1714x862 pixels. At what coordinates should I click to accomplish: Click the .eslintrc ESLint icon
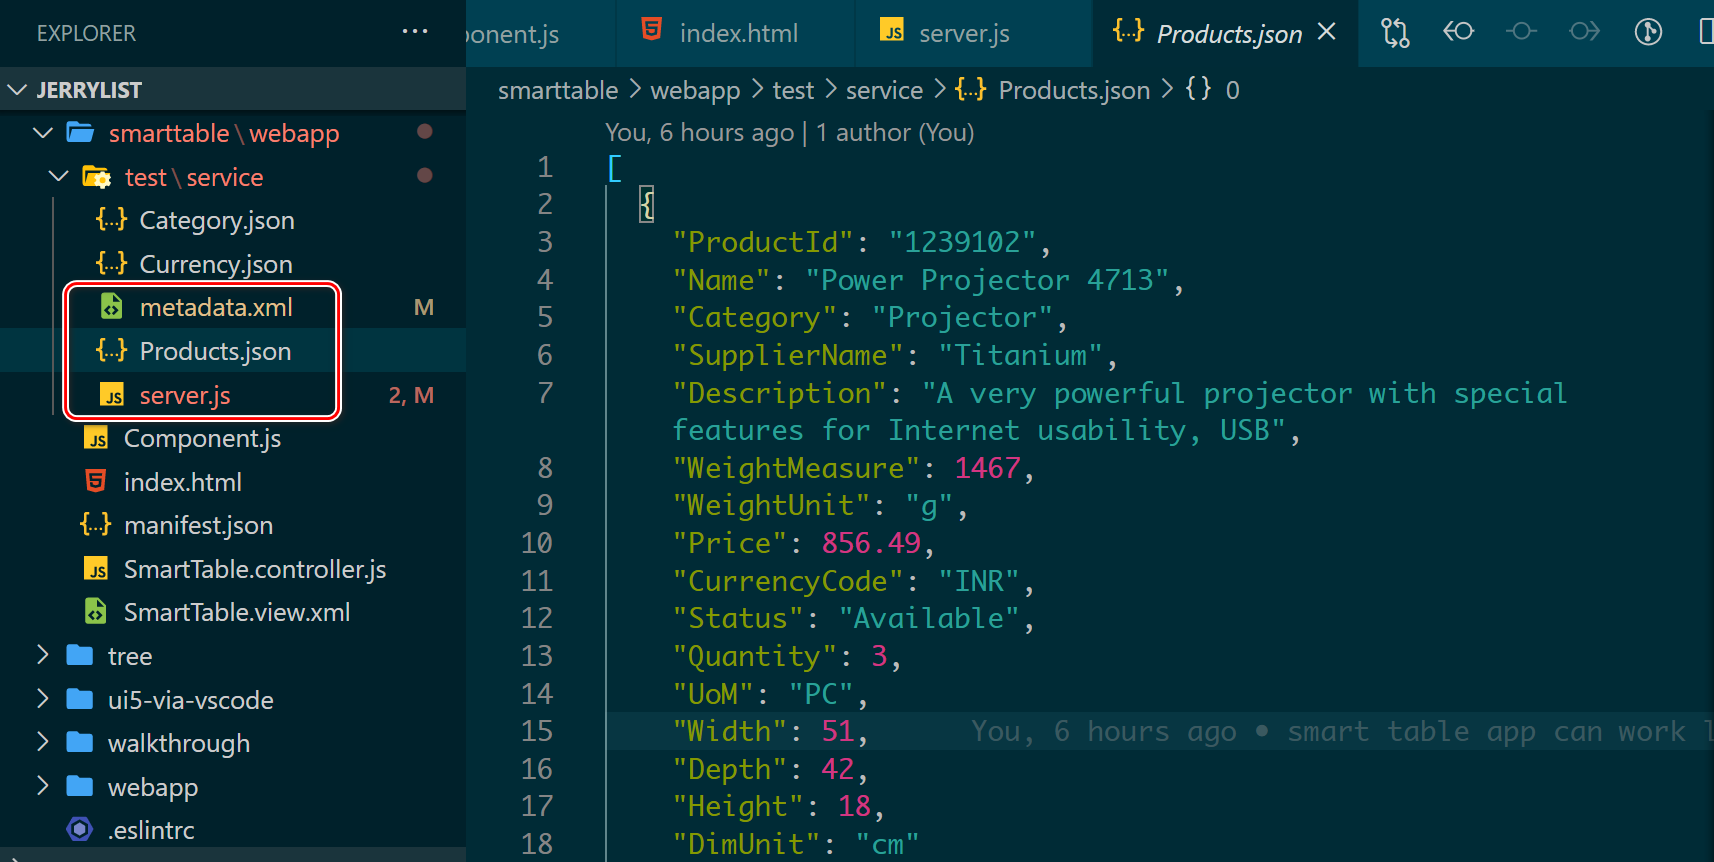point(79,829)
